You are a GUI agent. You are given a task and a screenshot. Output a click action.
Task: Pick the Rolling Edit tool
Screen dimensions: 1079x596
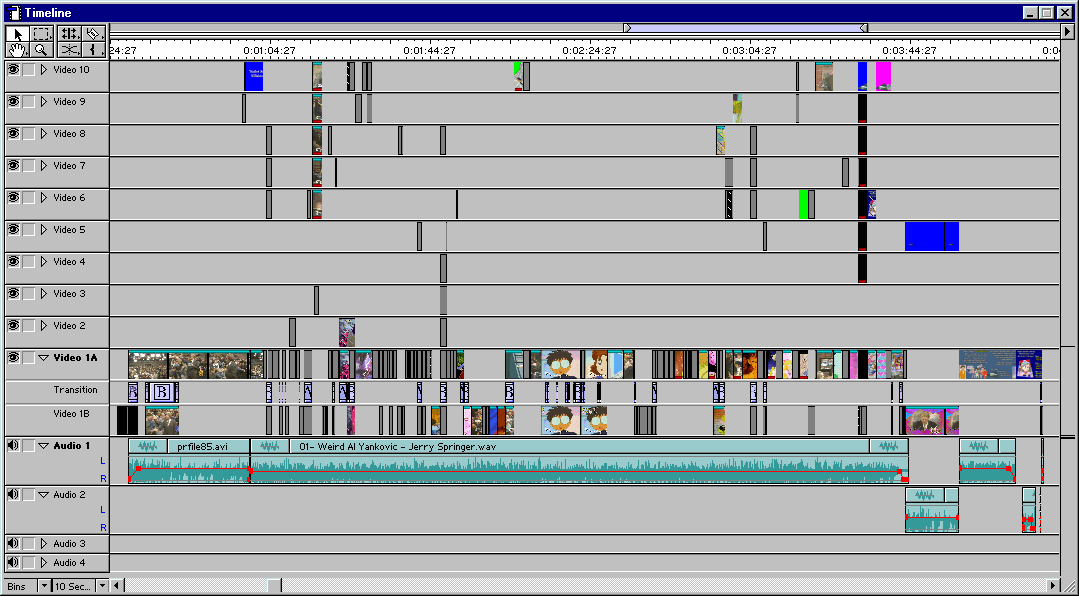(x=69, y=33)
